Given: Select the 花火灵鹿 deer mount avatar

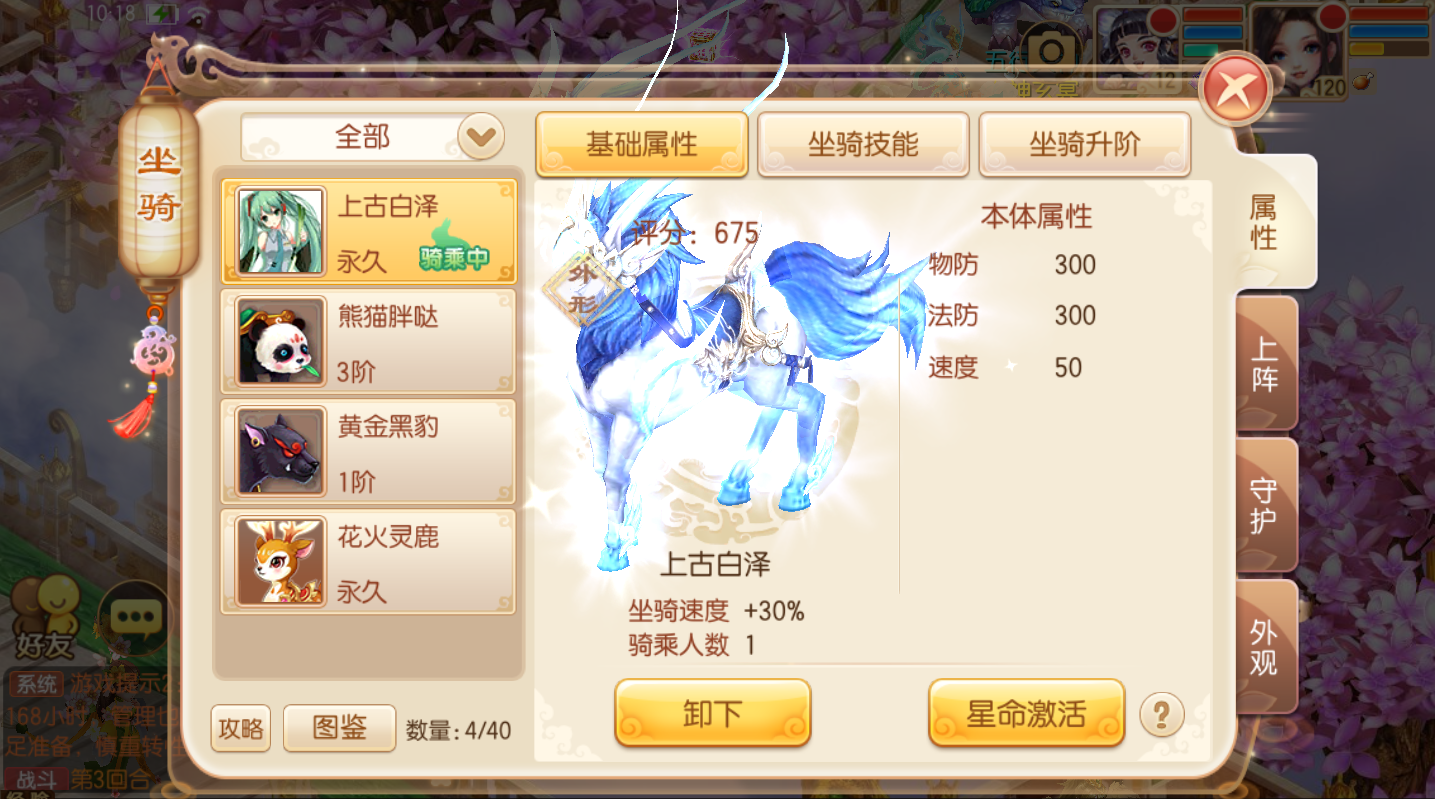Looking at the screenshot, I should click(x=281, y=560).
